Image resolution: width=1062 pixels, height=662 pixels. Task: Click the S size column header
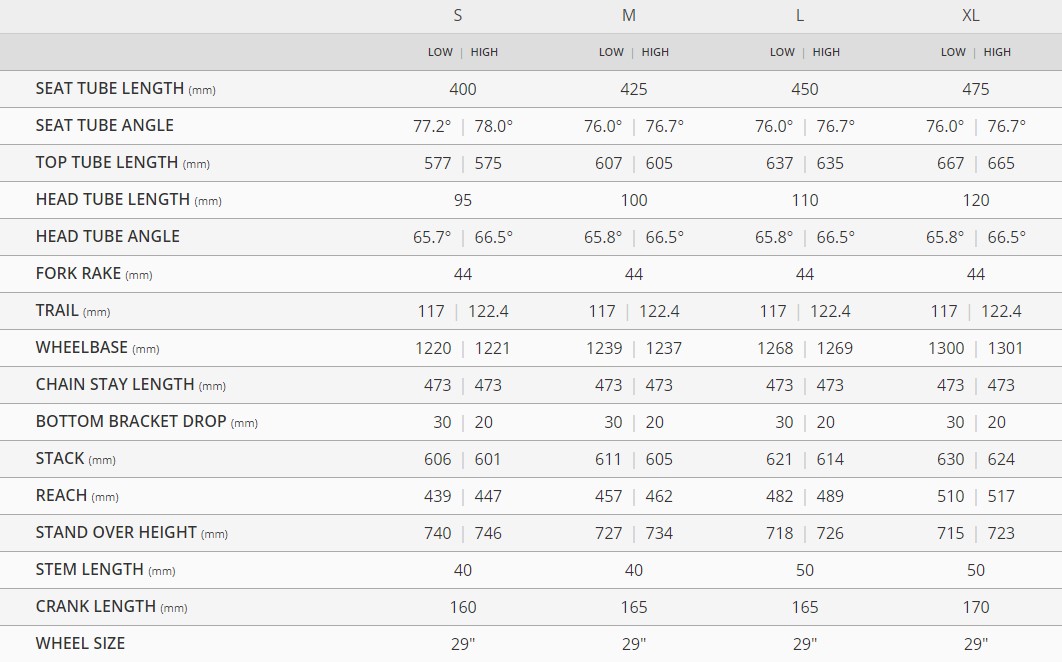coord(458,15)
